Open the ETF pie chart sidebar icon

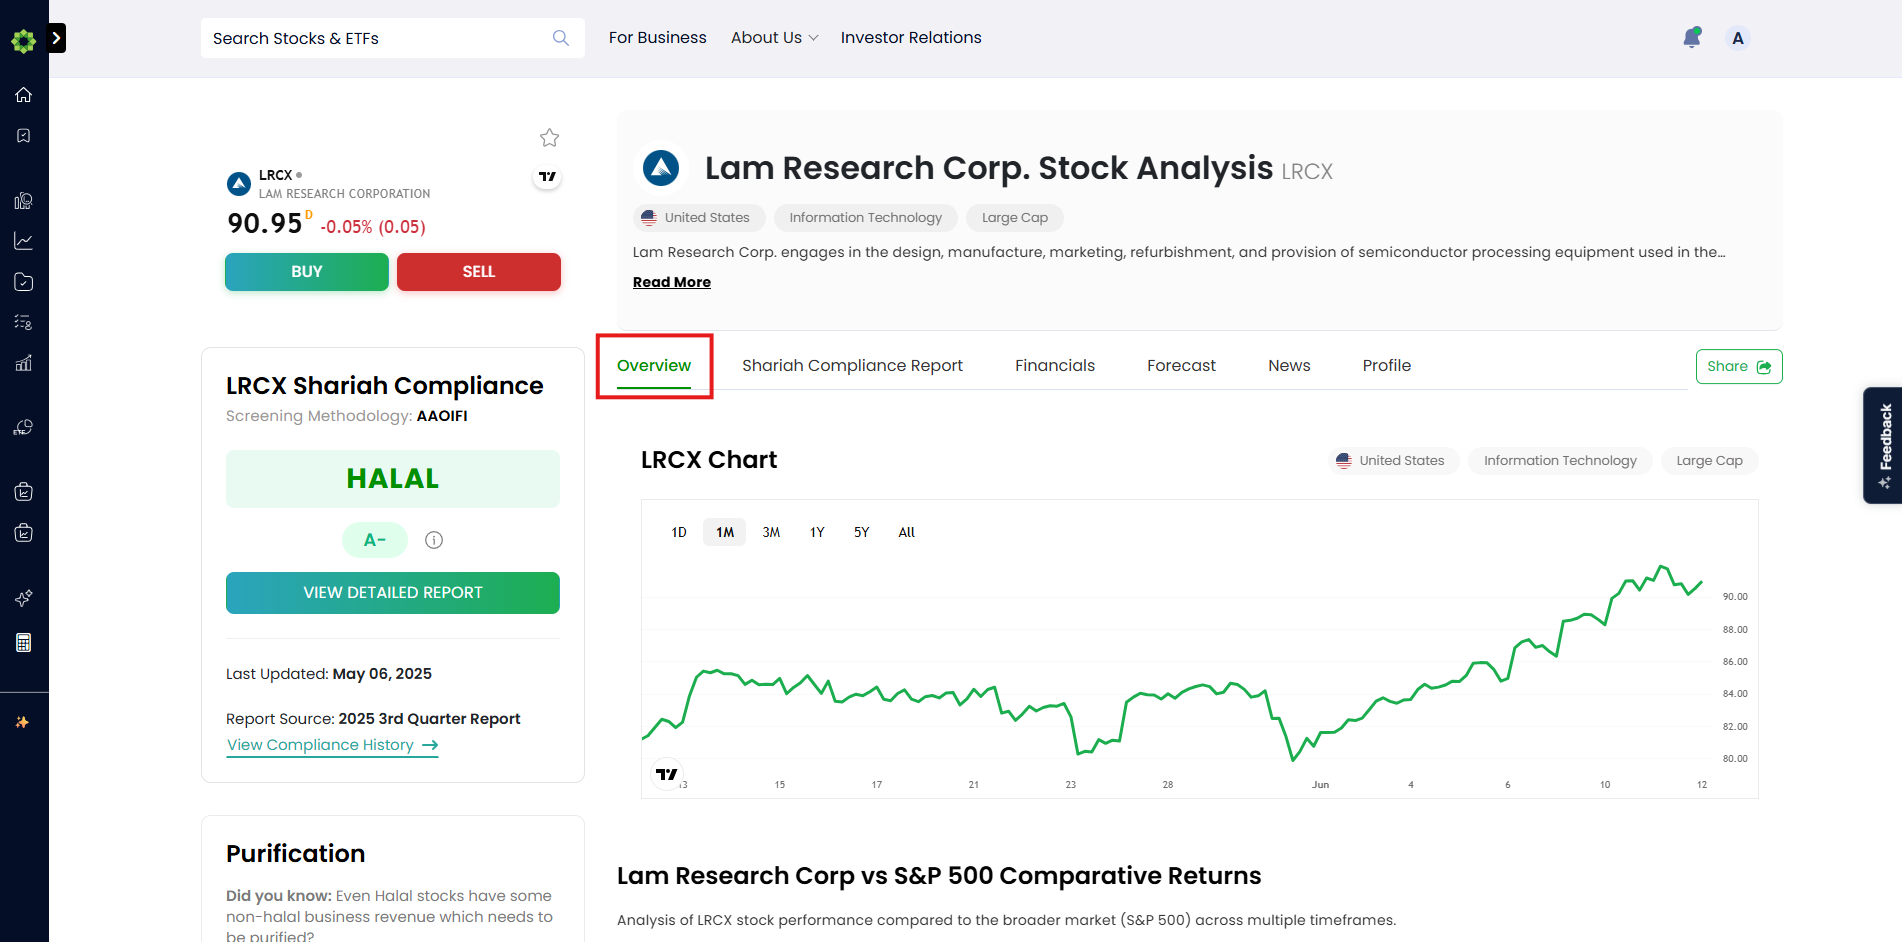24,428
